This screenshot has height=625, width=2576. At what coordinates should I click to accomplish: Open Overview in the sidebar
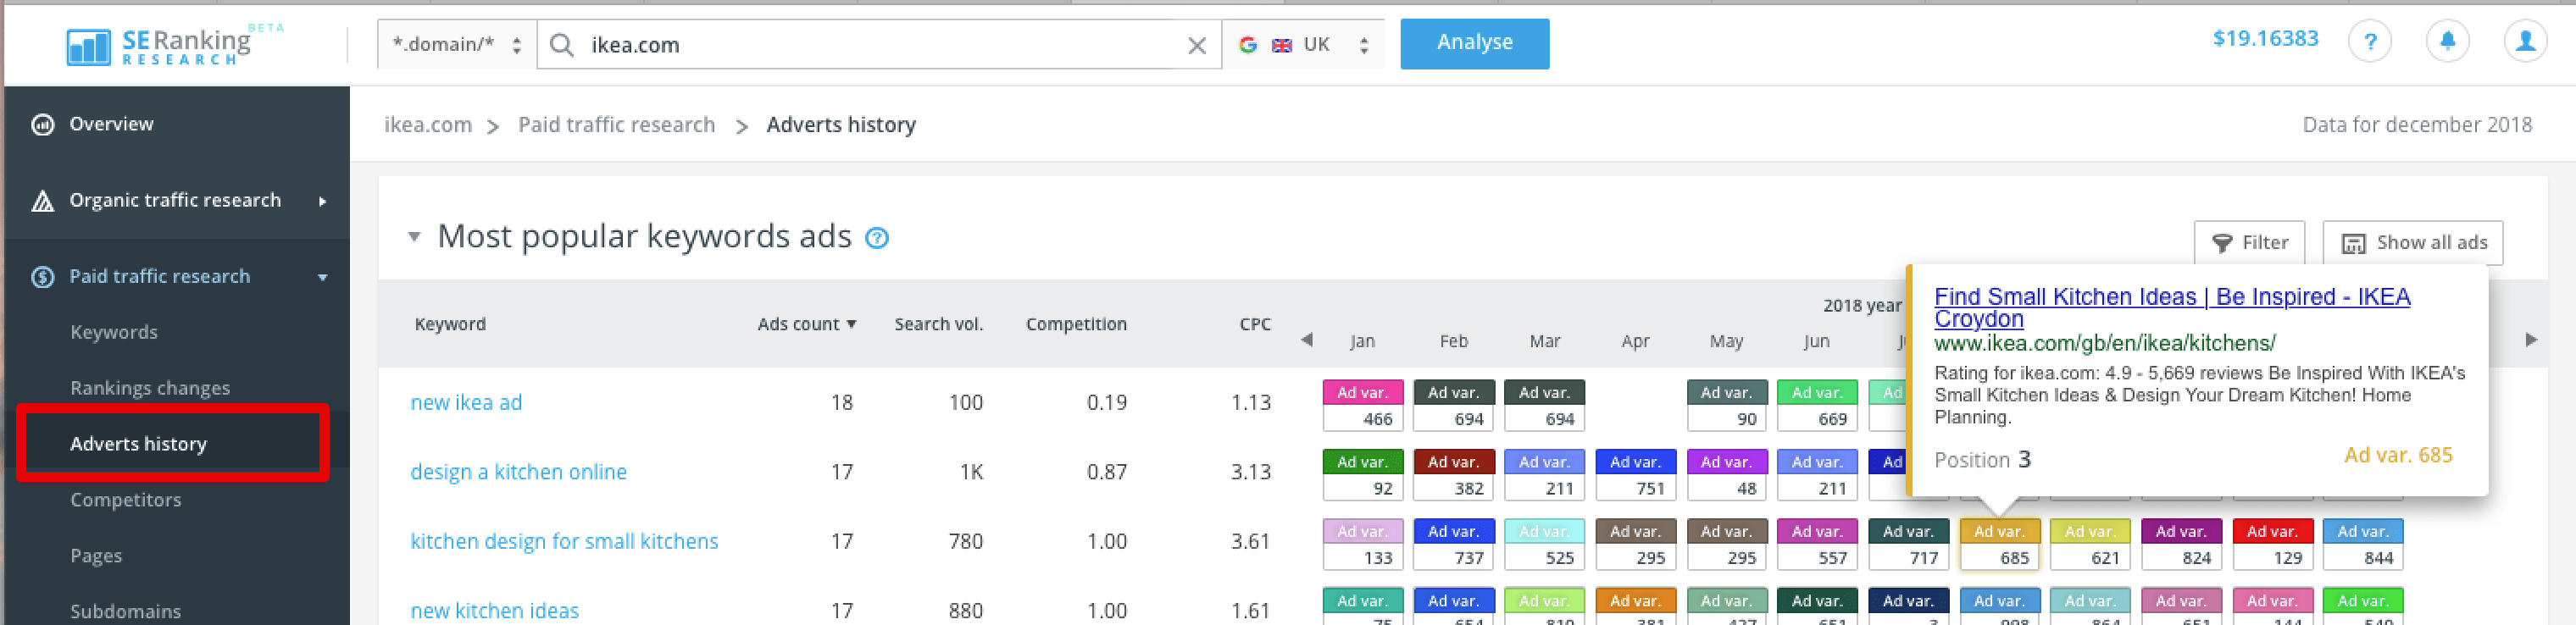(111, 124)
